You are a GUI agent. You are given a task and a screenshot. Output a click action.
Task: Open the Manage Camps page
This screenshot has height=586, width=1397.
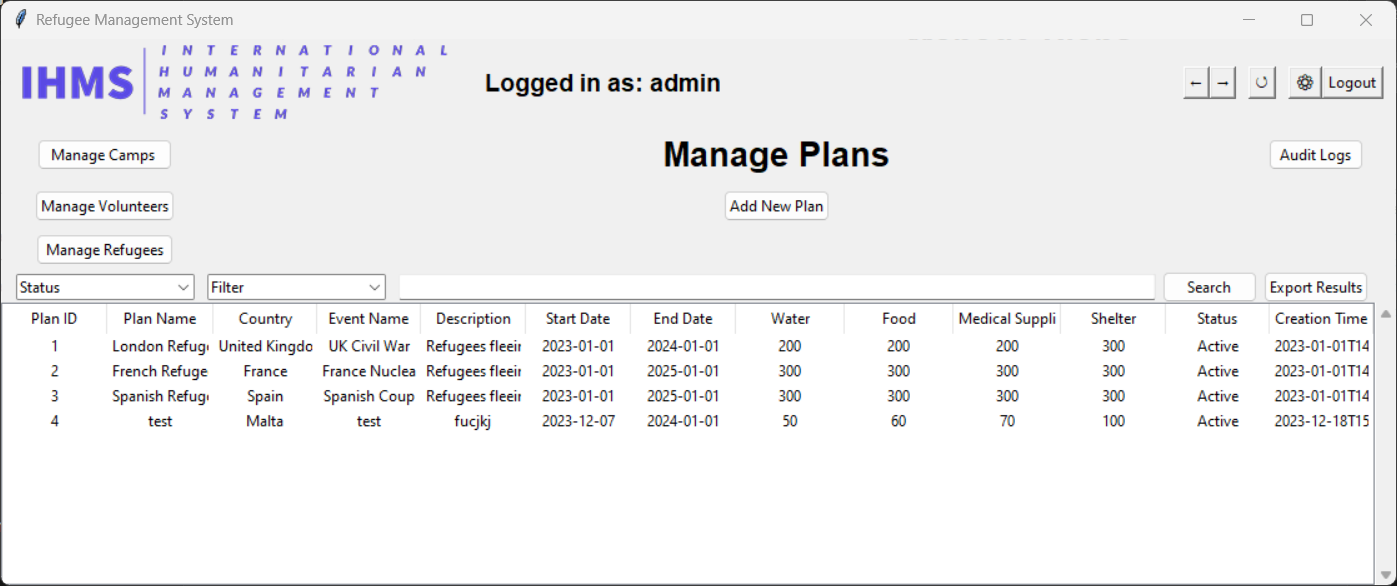tap(104, 155)
